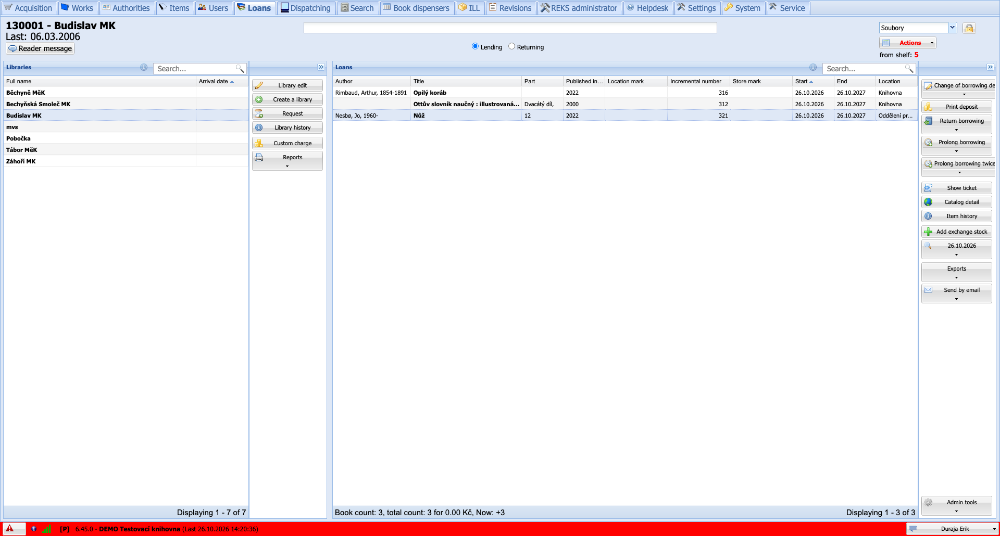
Task: Select the Opilý koráb loan row
Action: pyautogui.click(x=625, y=93)
